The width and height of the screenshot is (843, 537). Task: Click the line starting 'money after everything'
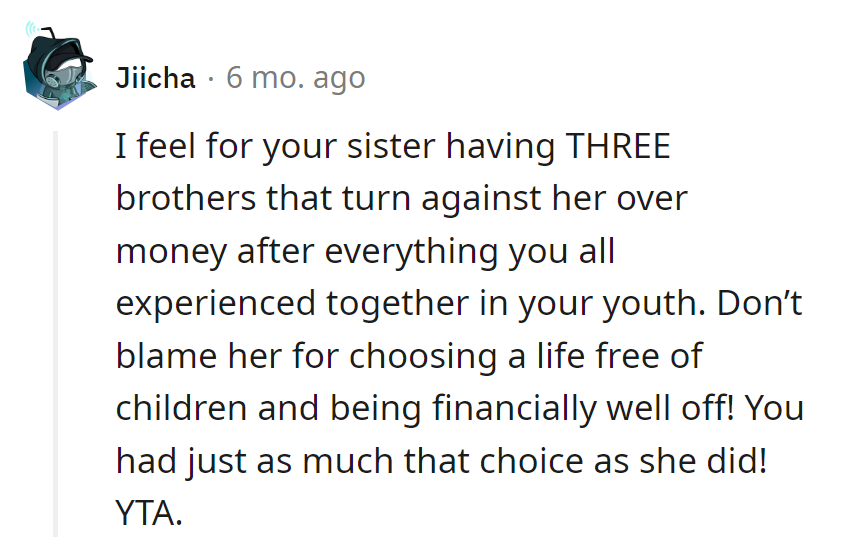(365, 252)
